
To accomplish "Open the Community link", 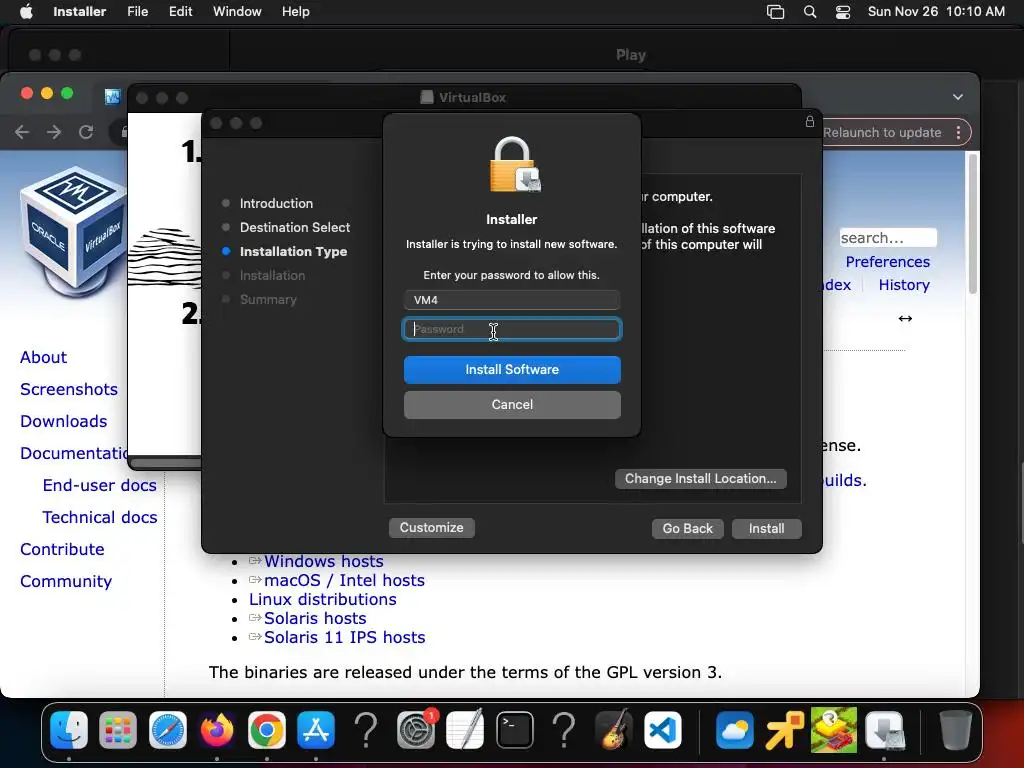I will (x=66, y=581).
